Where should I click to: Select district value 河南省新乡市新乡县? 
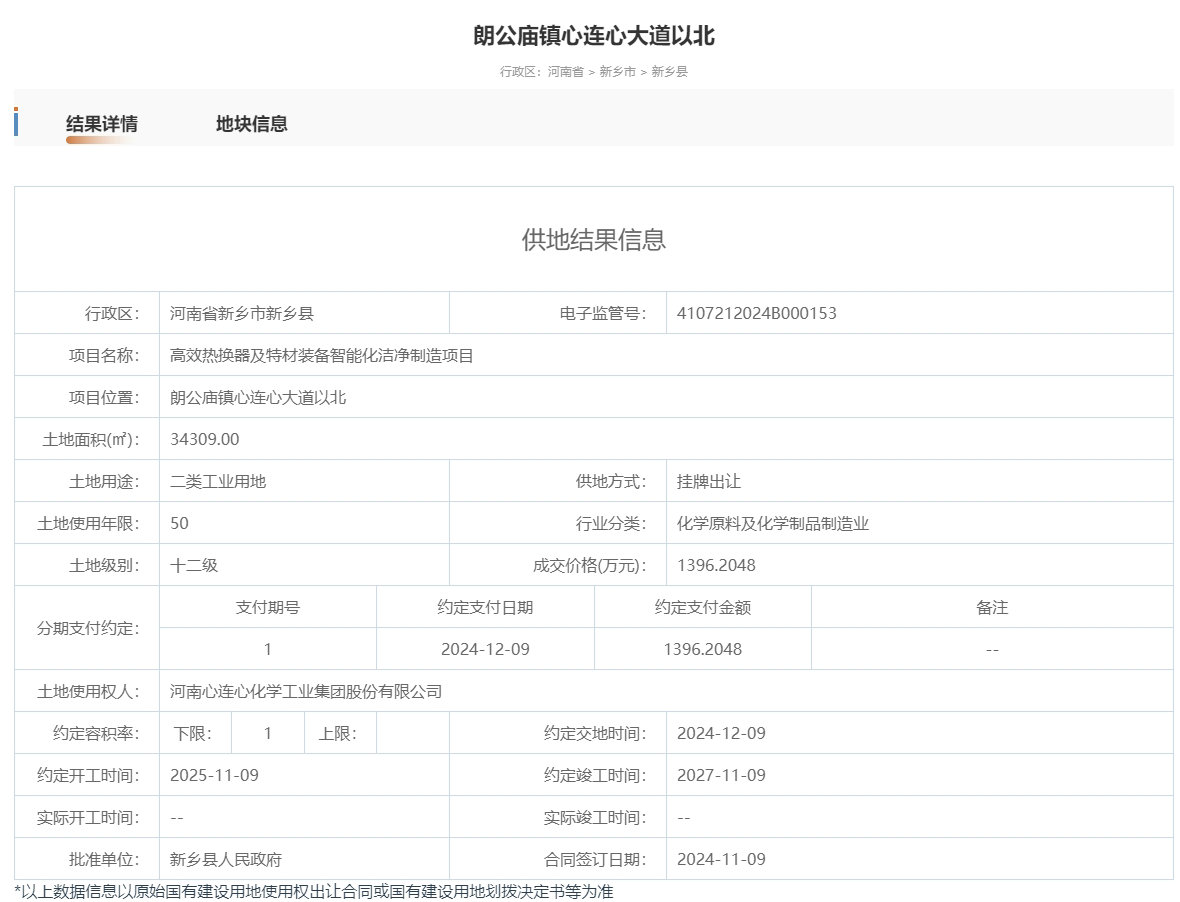[242, 313]
